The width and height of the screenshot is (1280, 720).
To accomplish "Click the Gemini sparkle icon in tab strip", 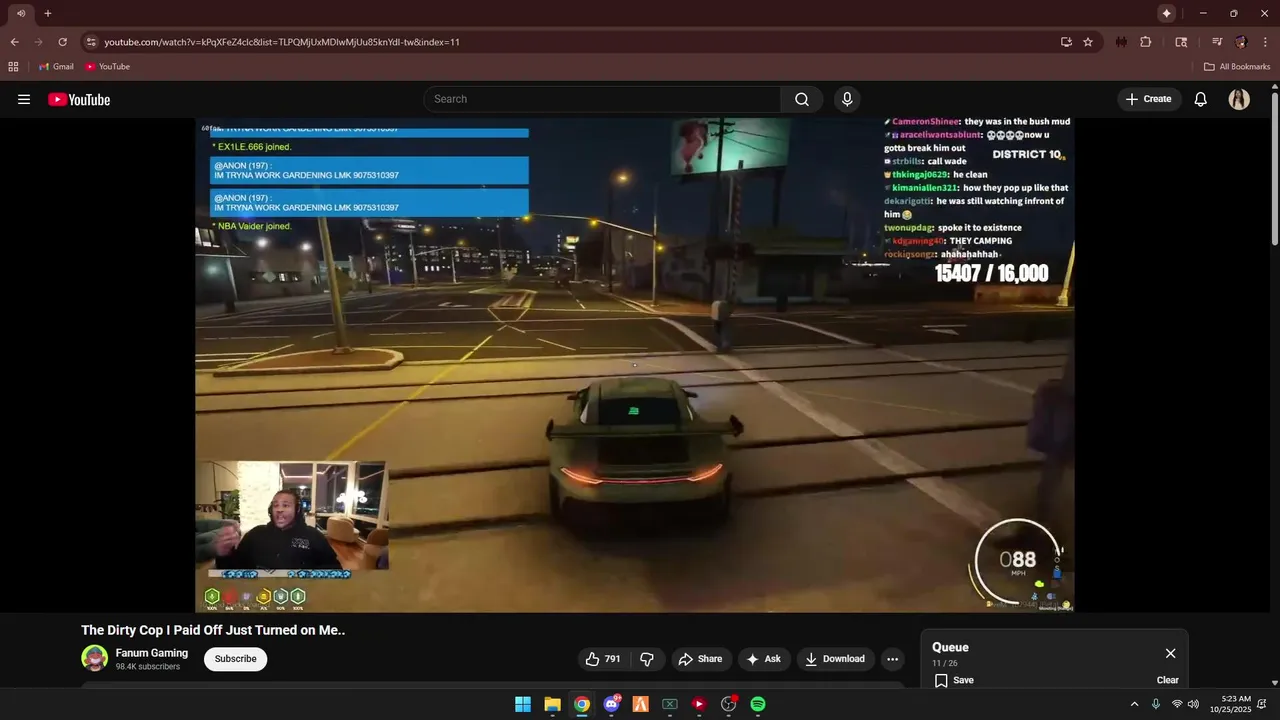I will click(1166, 13).
